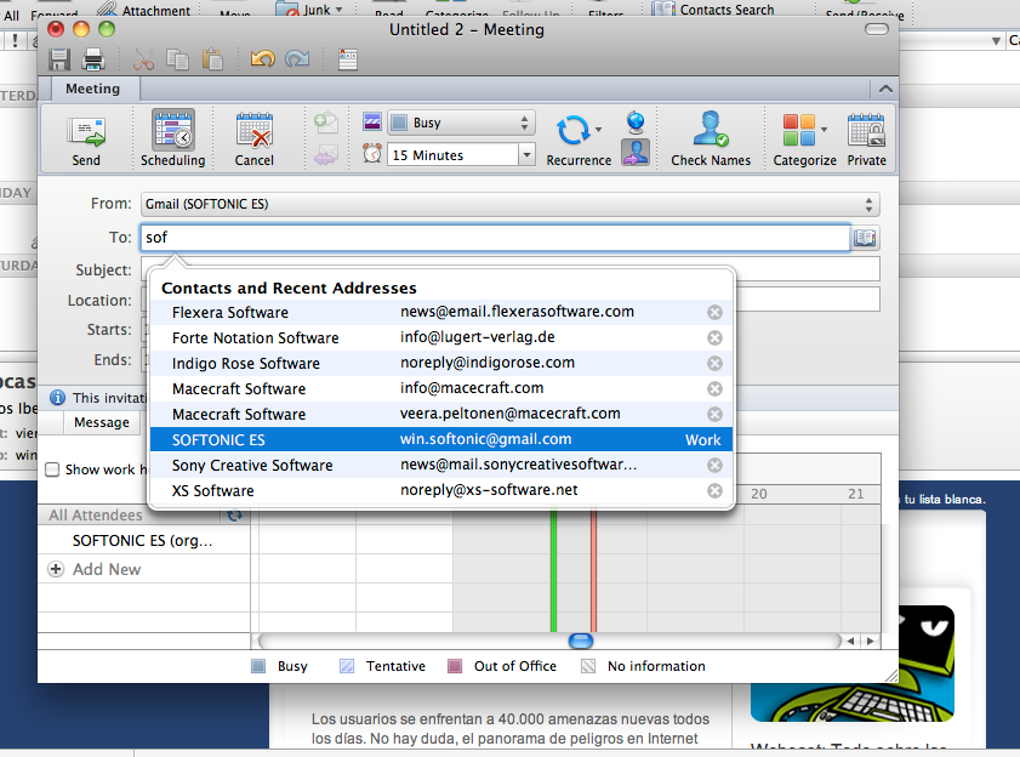Open the address book beside the To field
The image size is (1020, 757).
(x=864, y=238)
